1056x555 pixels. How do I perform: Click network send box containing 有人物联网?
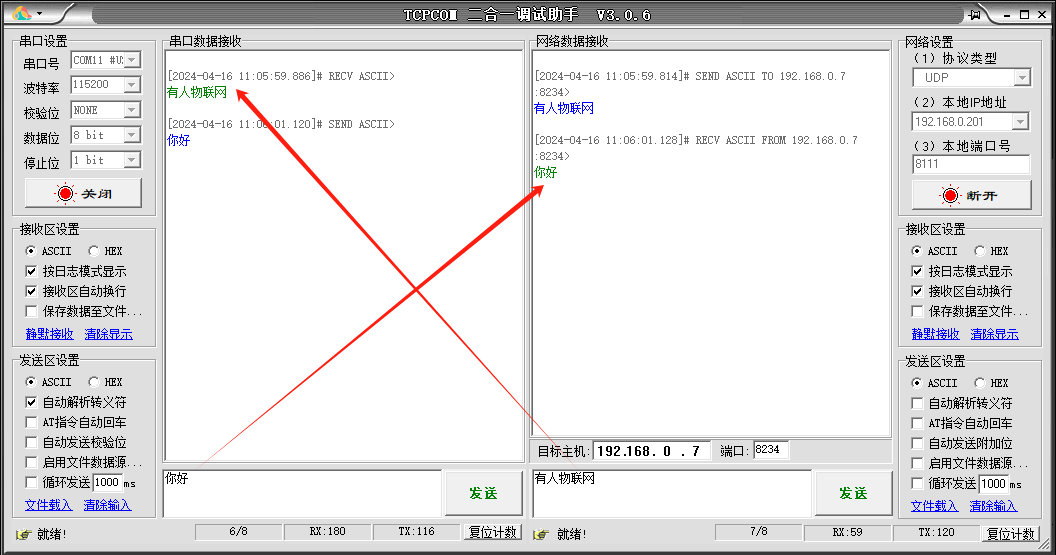click(672, 494)
